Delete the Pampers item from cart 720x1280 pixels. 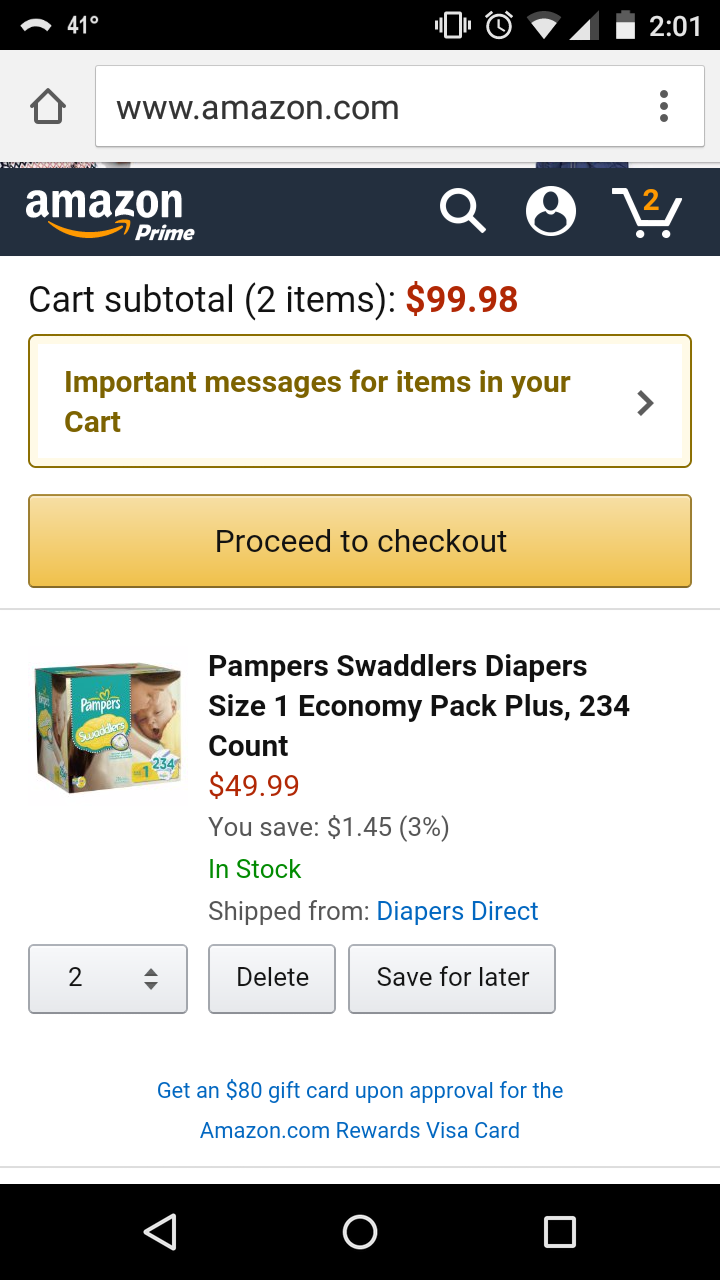pyautogui.click(x=272, y=978)
